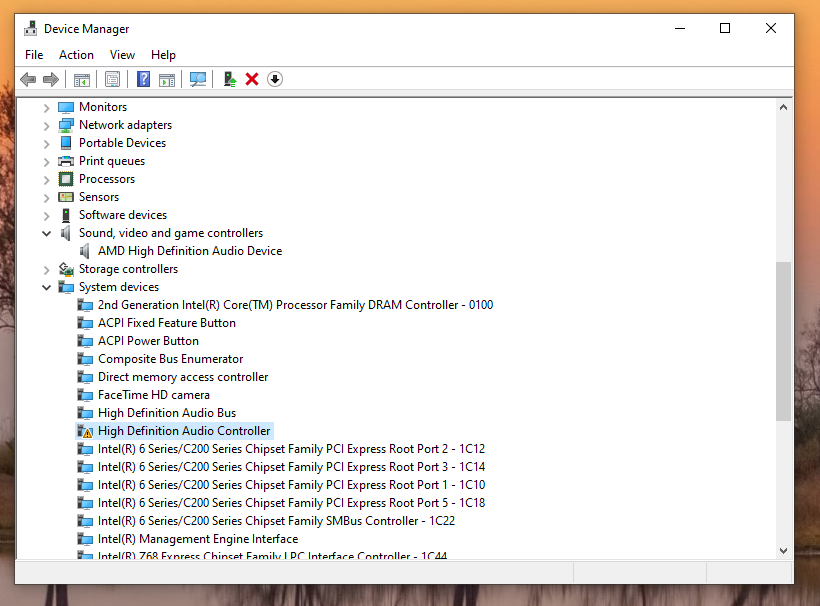This screenshot has height=606, width=820.
Task: Select ACPI Fixed Feature Button
Action: [167, 323]
